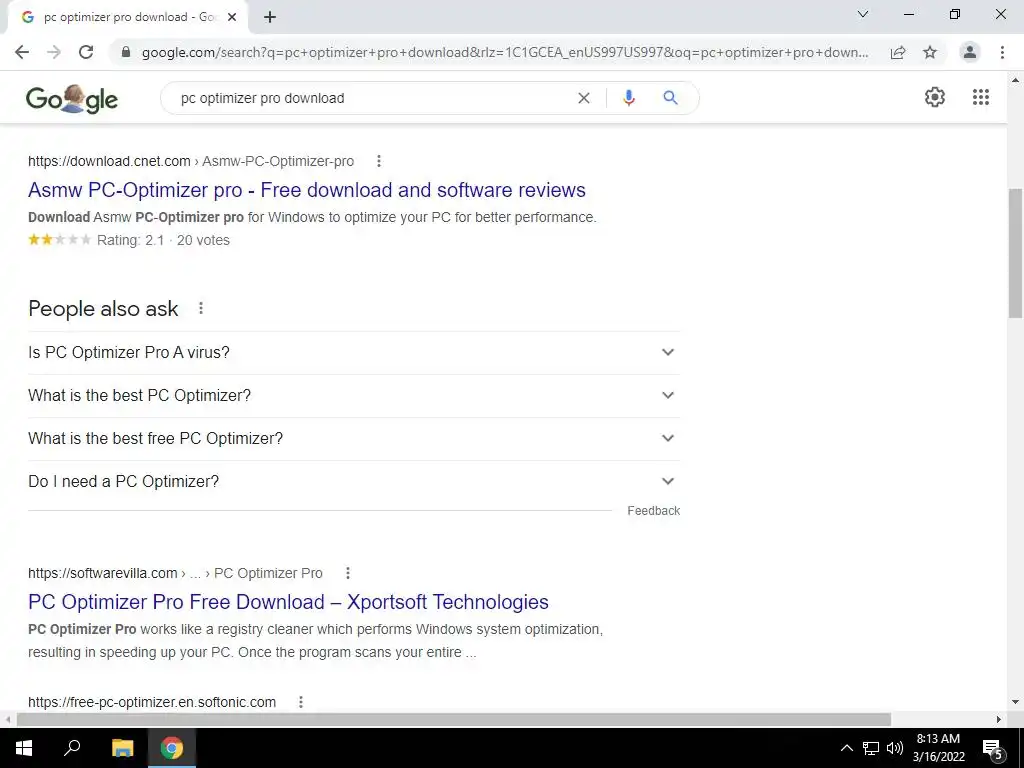Viewport: 1024px width, 768px height.
Task: Click the Feedback link
Action: (653, 511)
